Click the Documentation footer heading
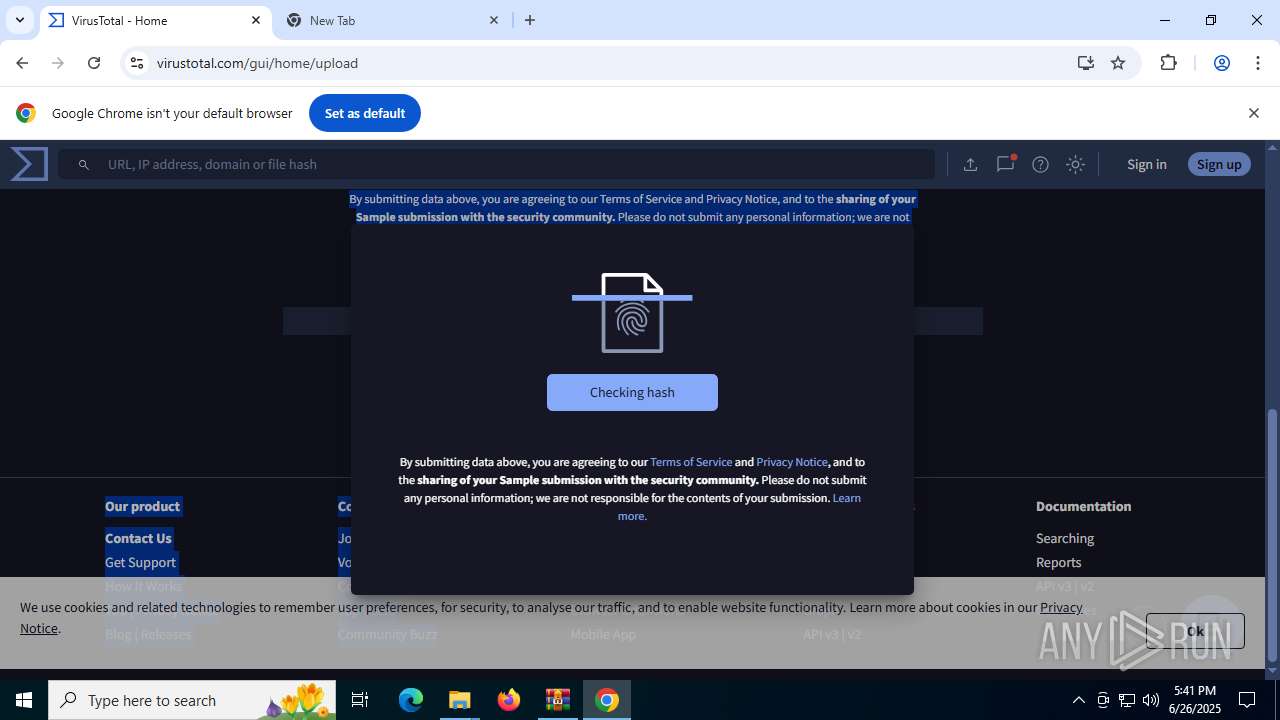 pos(1083,506)
